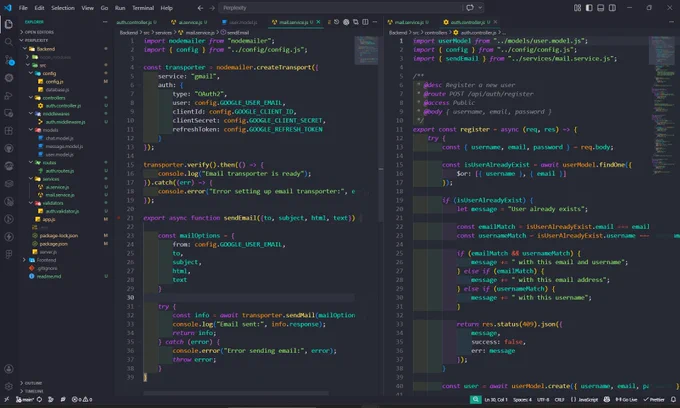The image size is (680, 408).
Task: Click UTF-8 encoding in status bar
Action: [x=543, y=399]
